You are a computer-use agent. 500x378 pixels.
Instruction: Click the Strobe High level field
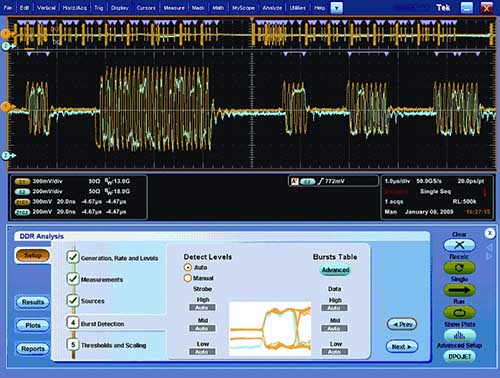click(x=202, y=308)
